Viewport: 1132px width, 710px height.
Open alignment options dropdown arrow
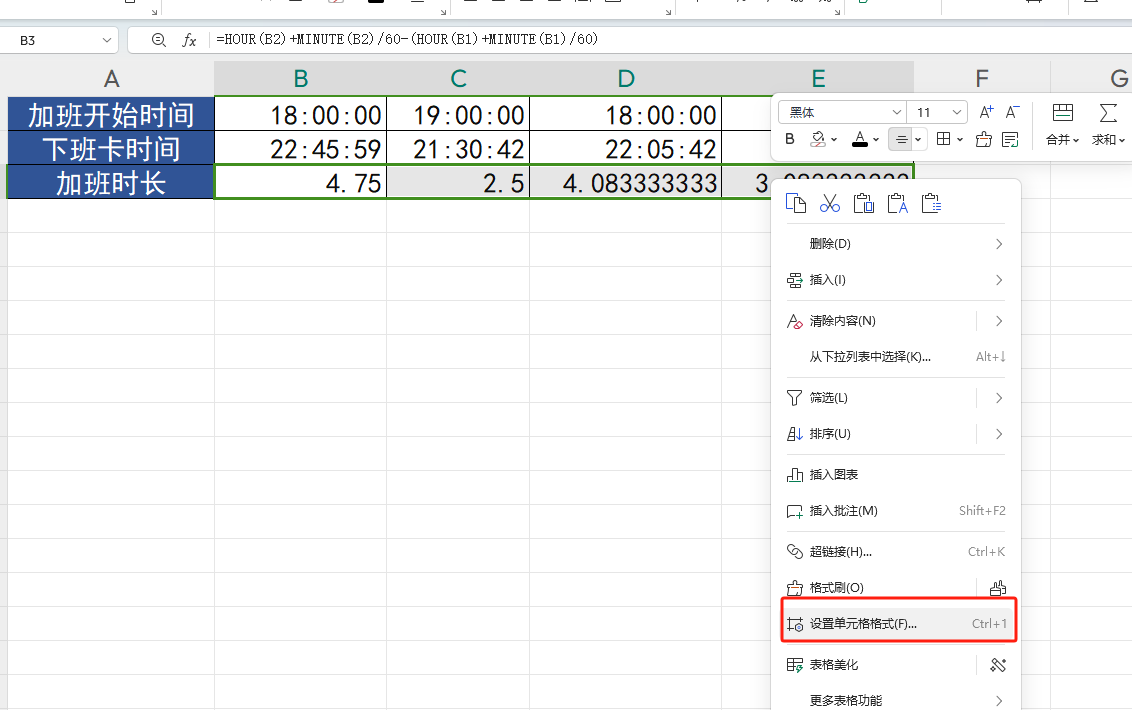pos(918,139)
